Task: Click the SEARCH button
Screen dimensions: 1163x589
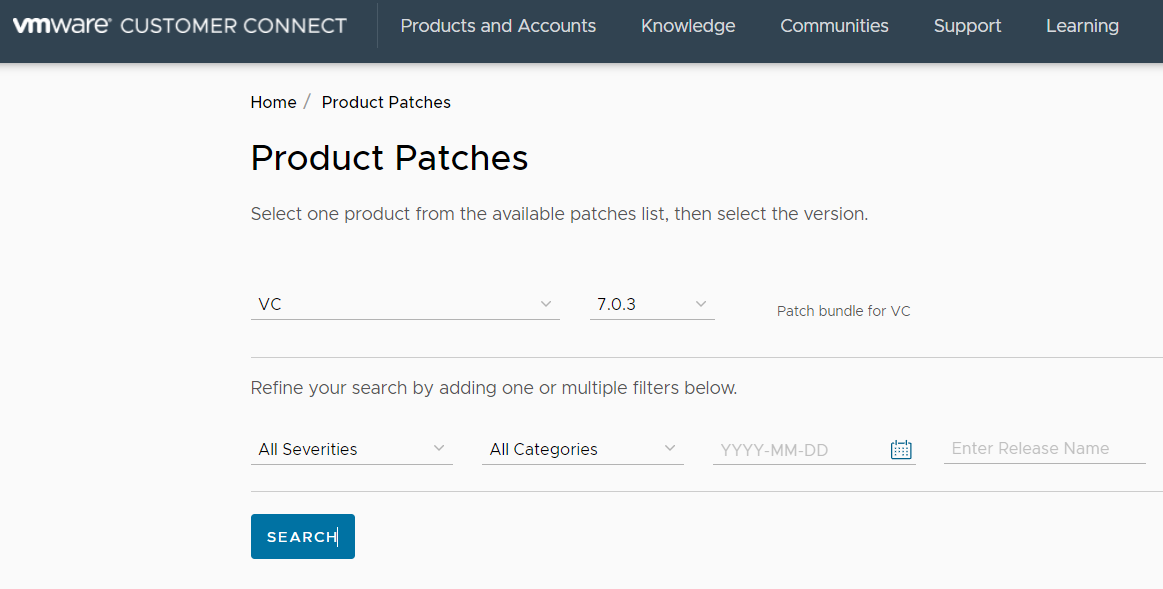Action: coord(303,536)
